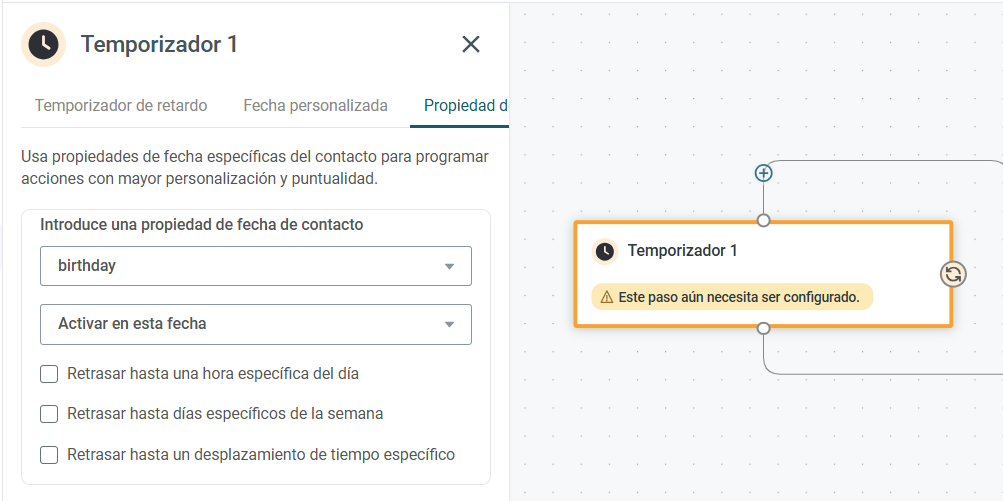1003x501 pixels.
Task: Open the Fecha personalizada tab
Action: (x=315, y=106)
